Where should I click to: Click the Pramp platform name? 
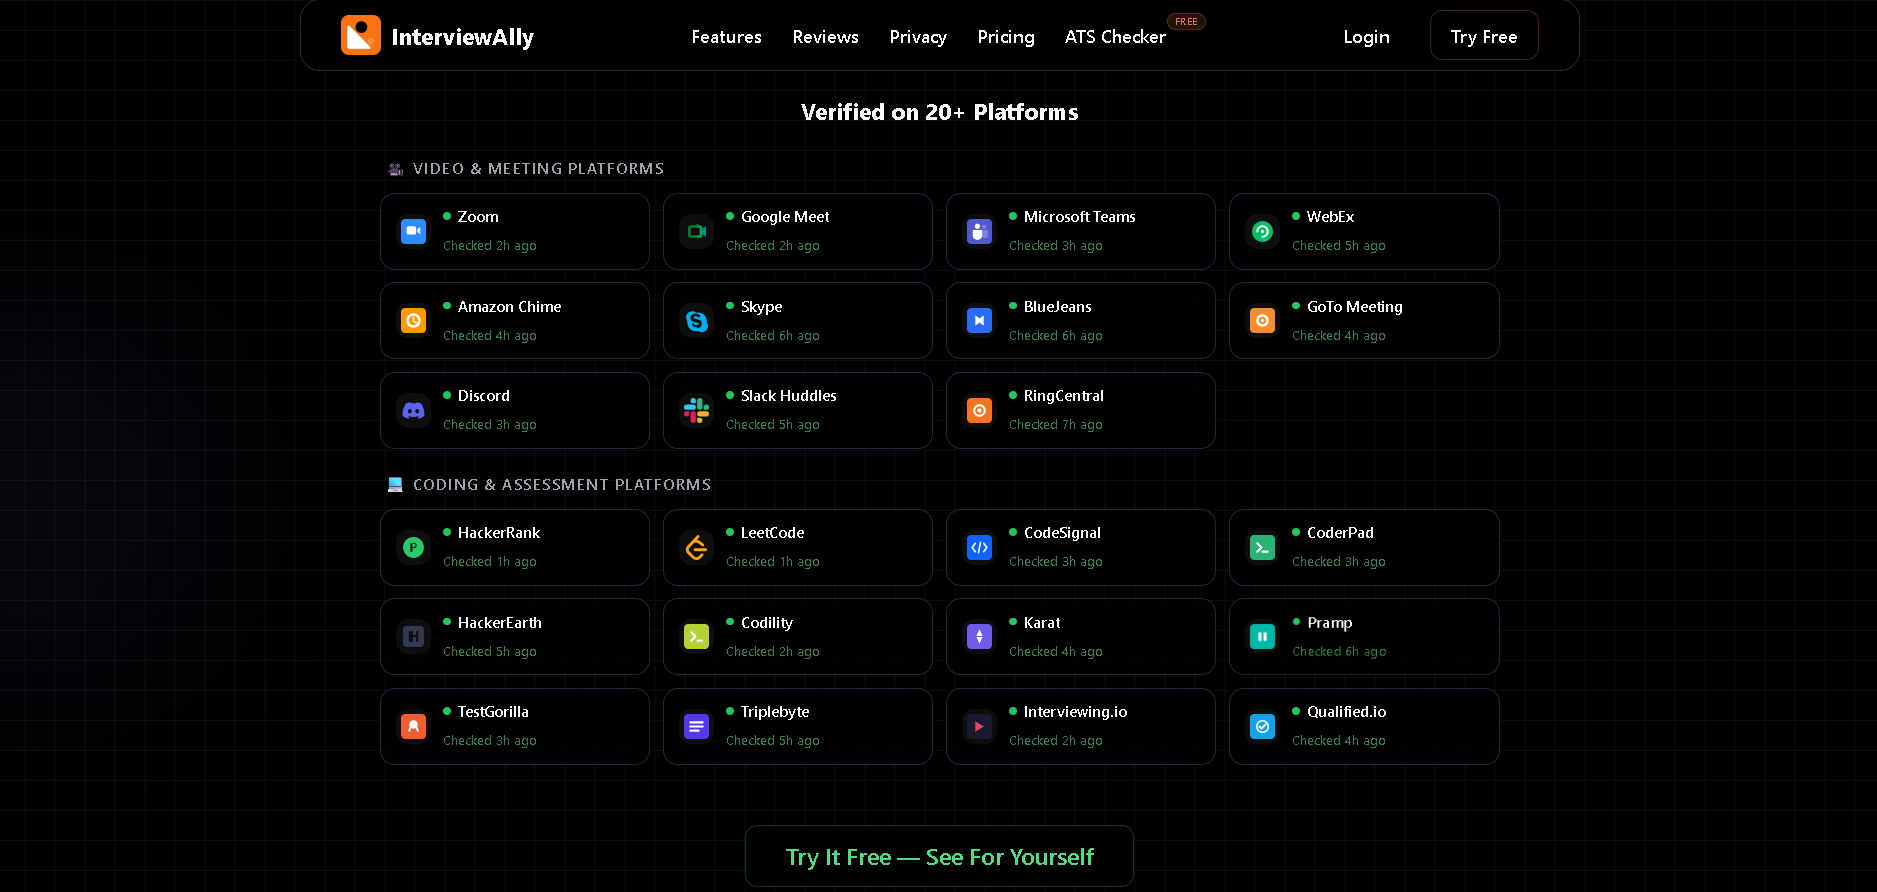[x=1329, y=623]
